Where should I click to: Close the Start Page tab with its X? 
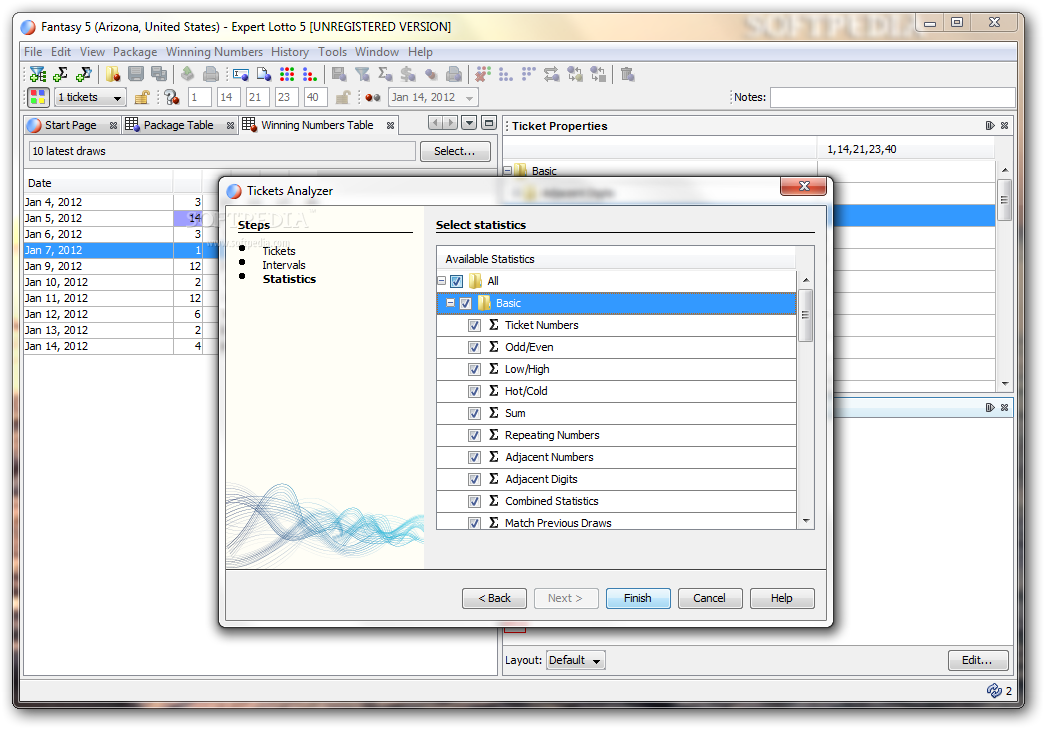click(113, 125)
